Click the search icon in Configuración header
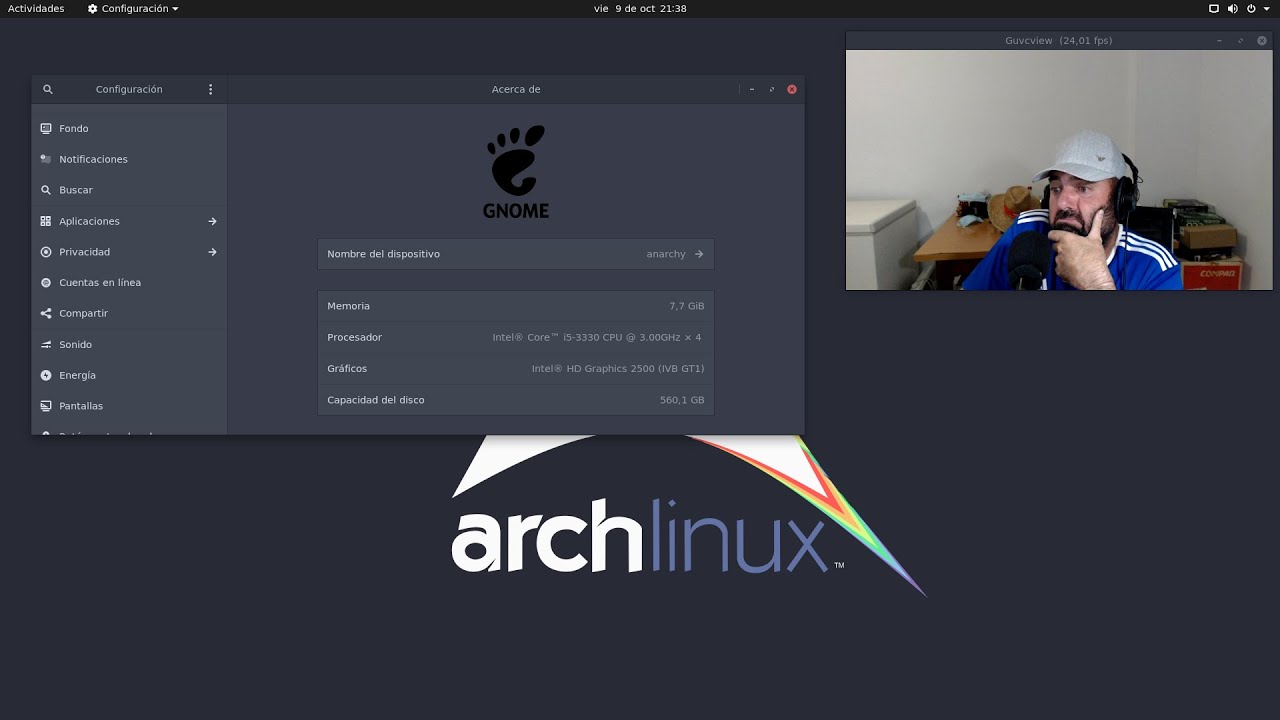Screen dimensions: 1280x720 (x=47, y=89)
